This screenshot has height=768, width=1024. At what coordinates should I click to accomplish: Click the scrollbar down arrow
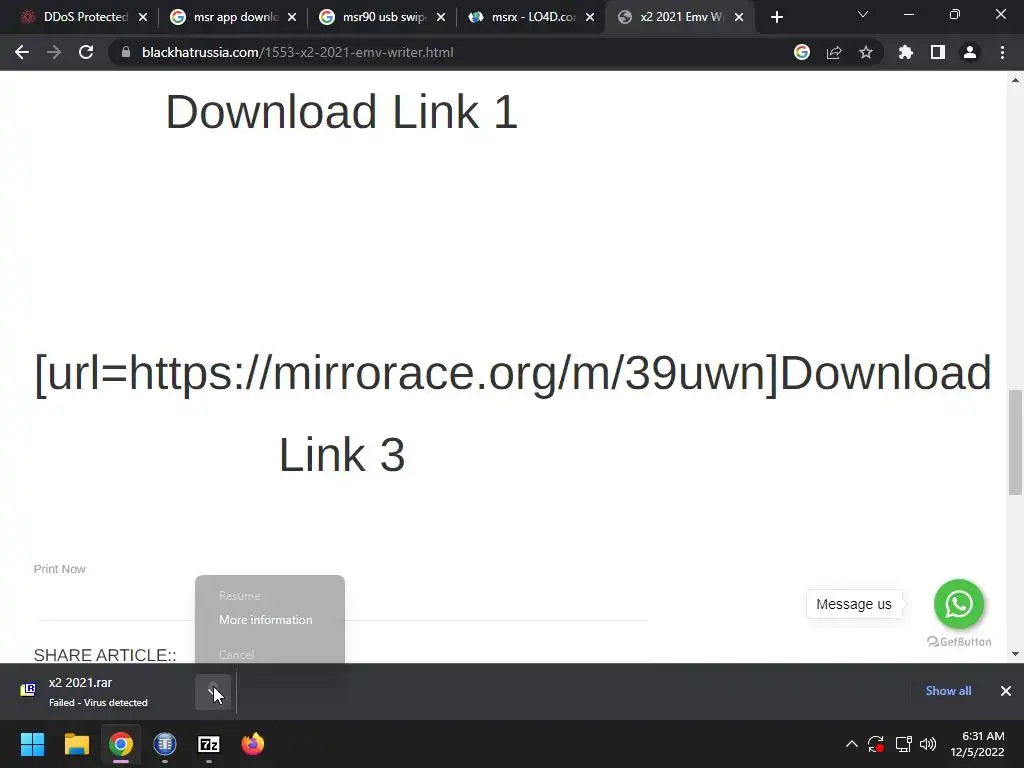[x=1015, y=654]
